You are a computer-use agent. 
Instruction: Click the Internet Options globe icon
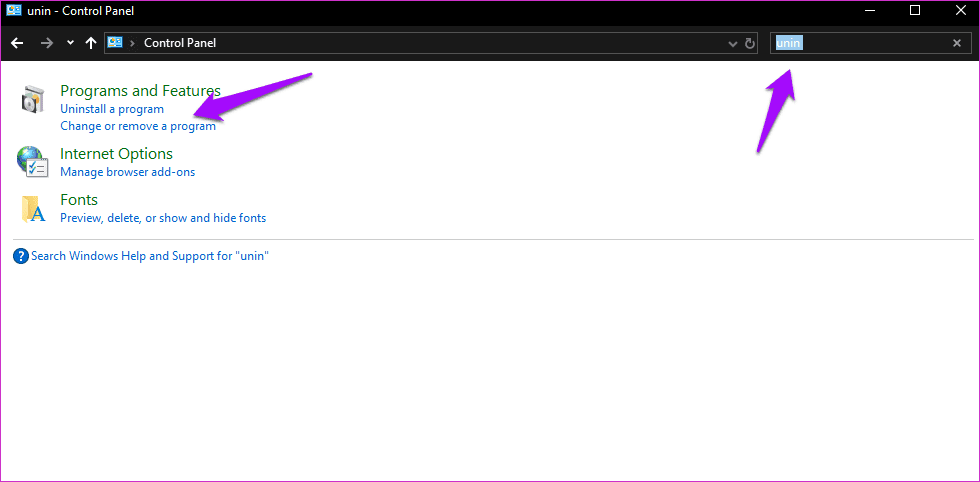point(32,162)
